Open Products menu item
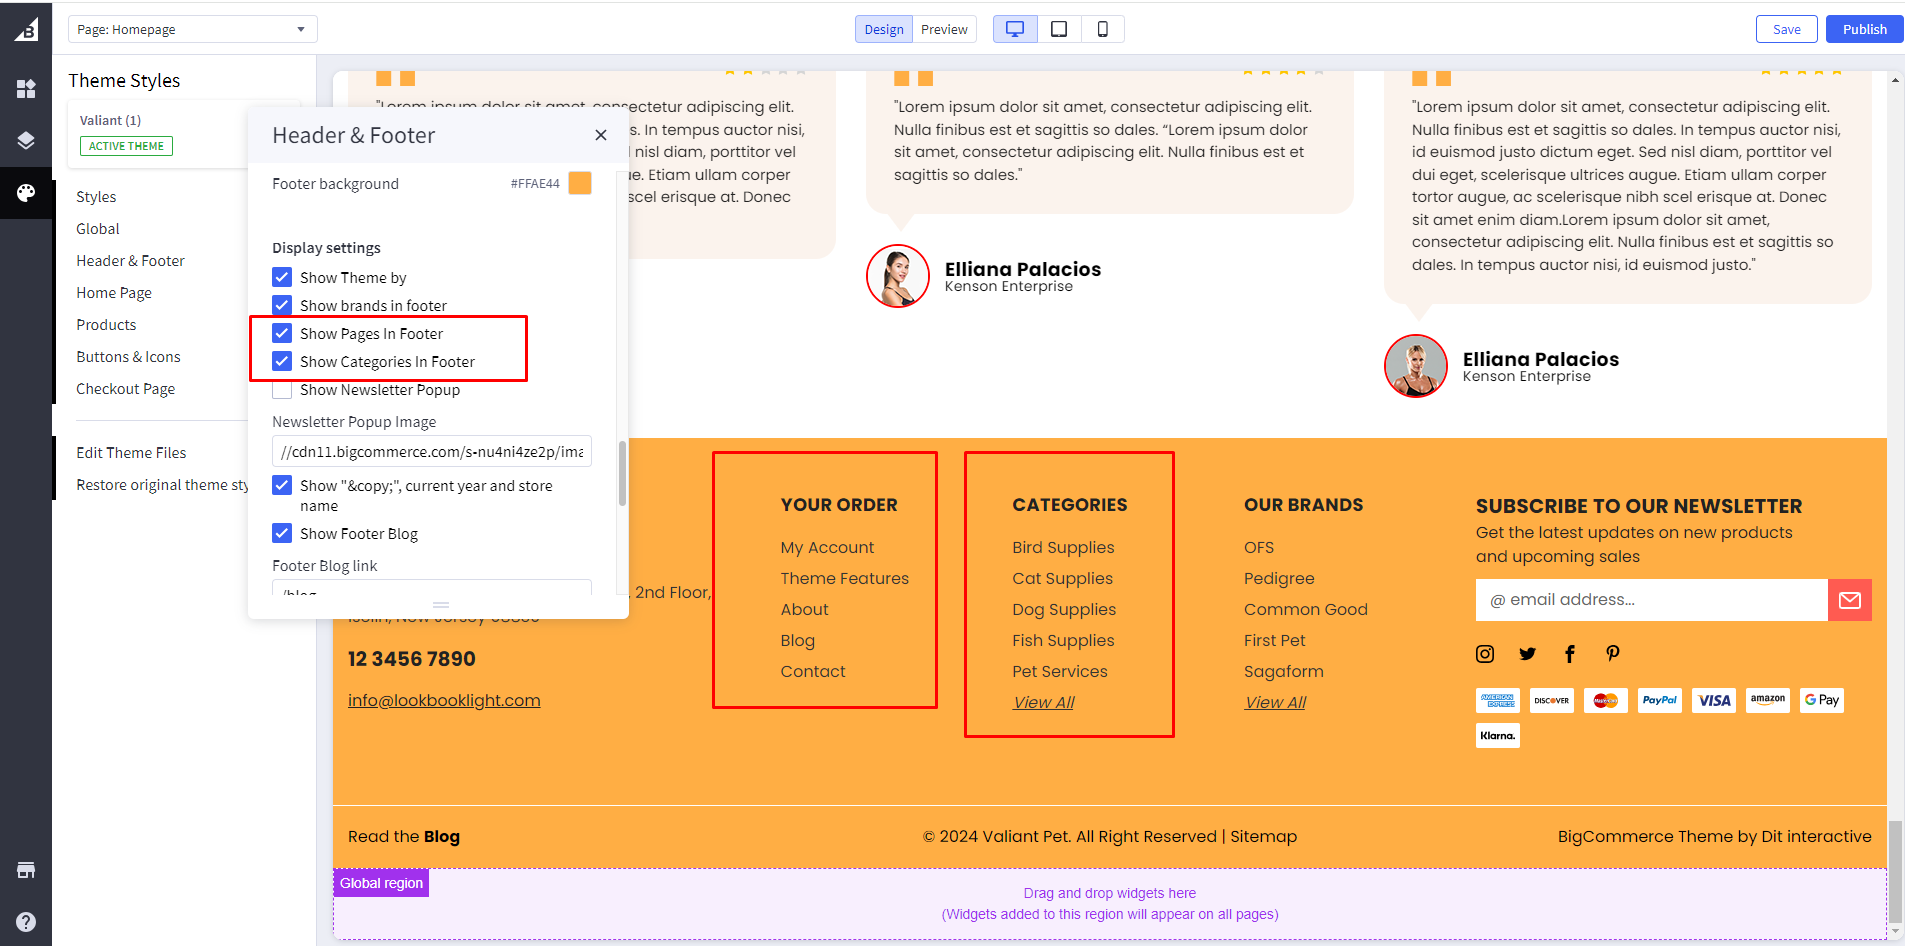The width and height of the screenshot is (1905, 946). click(106, 325)
